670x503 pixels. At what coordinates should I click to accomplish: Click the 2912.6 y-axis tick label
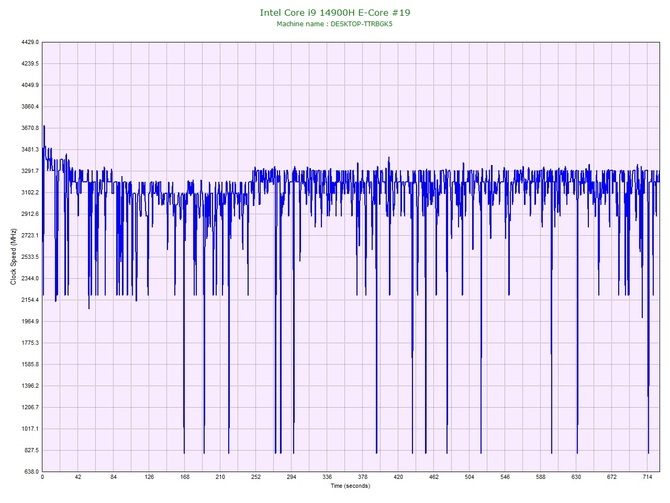[30, 214]
